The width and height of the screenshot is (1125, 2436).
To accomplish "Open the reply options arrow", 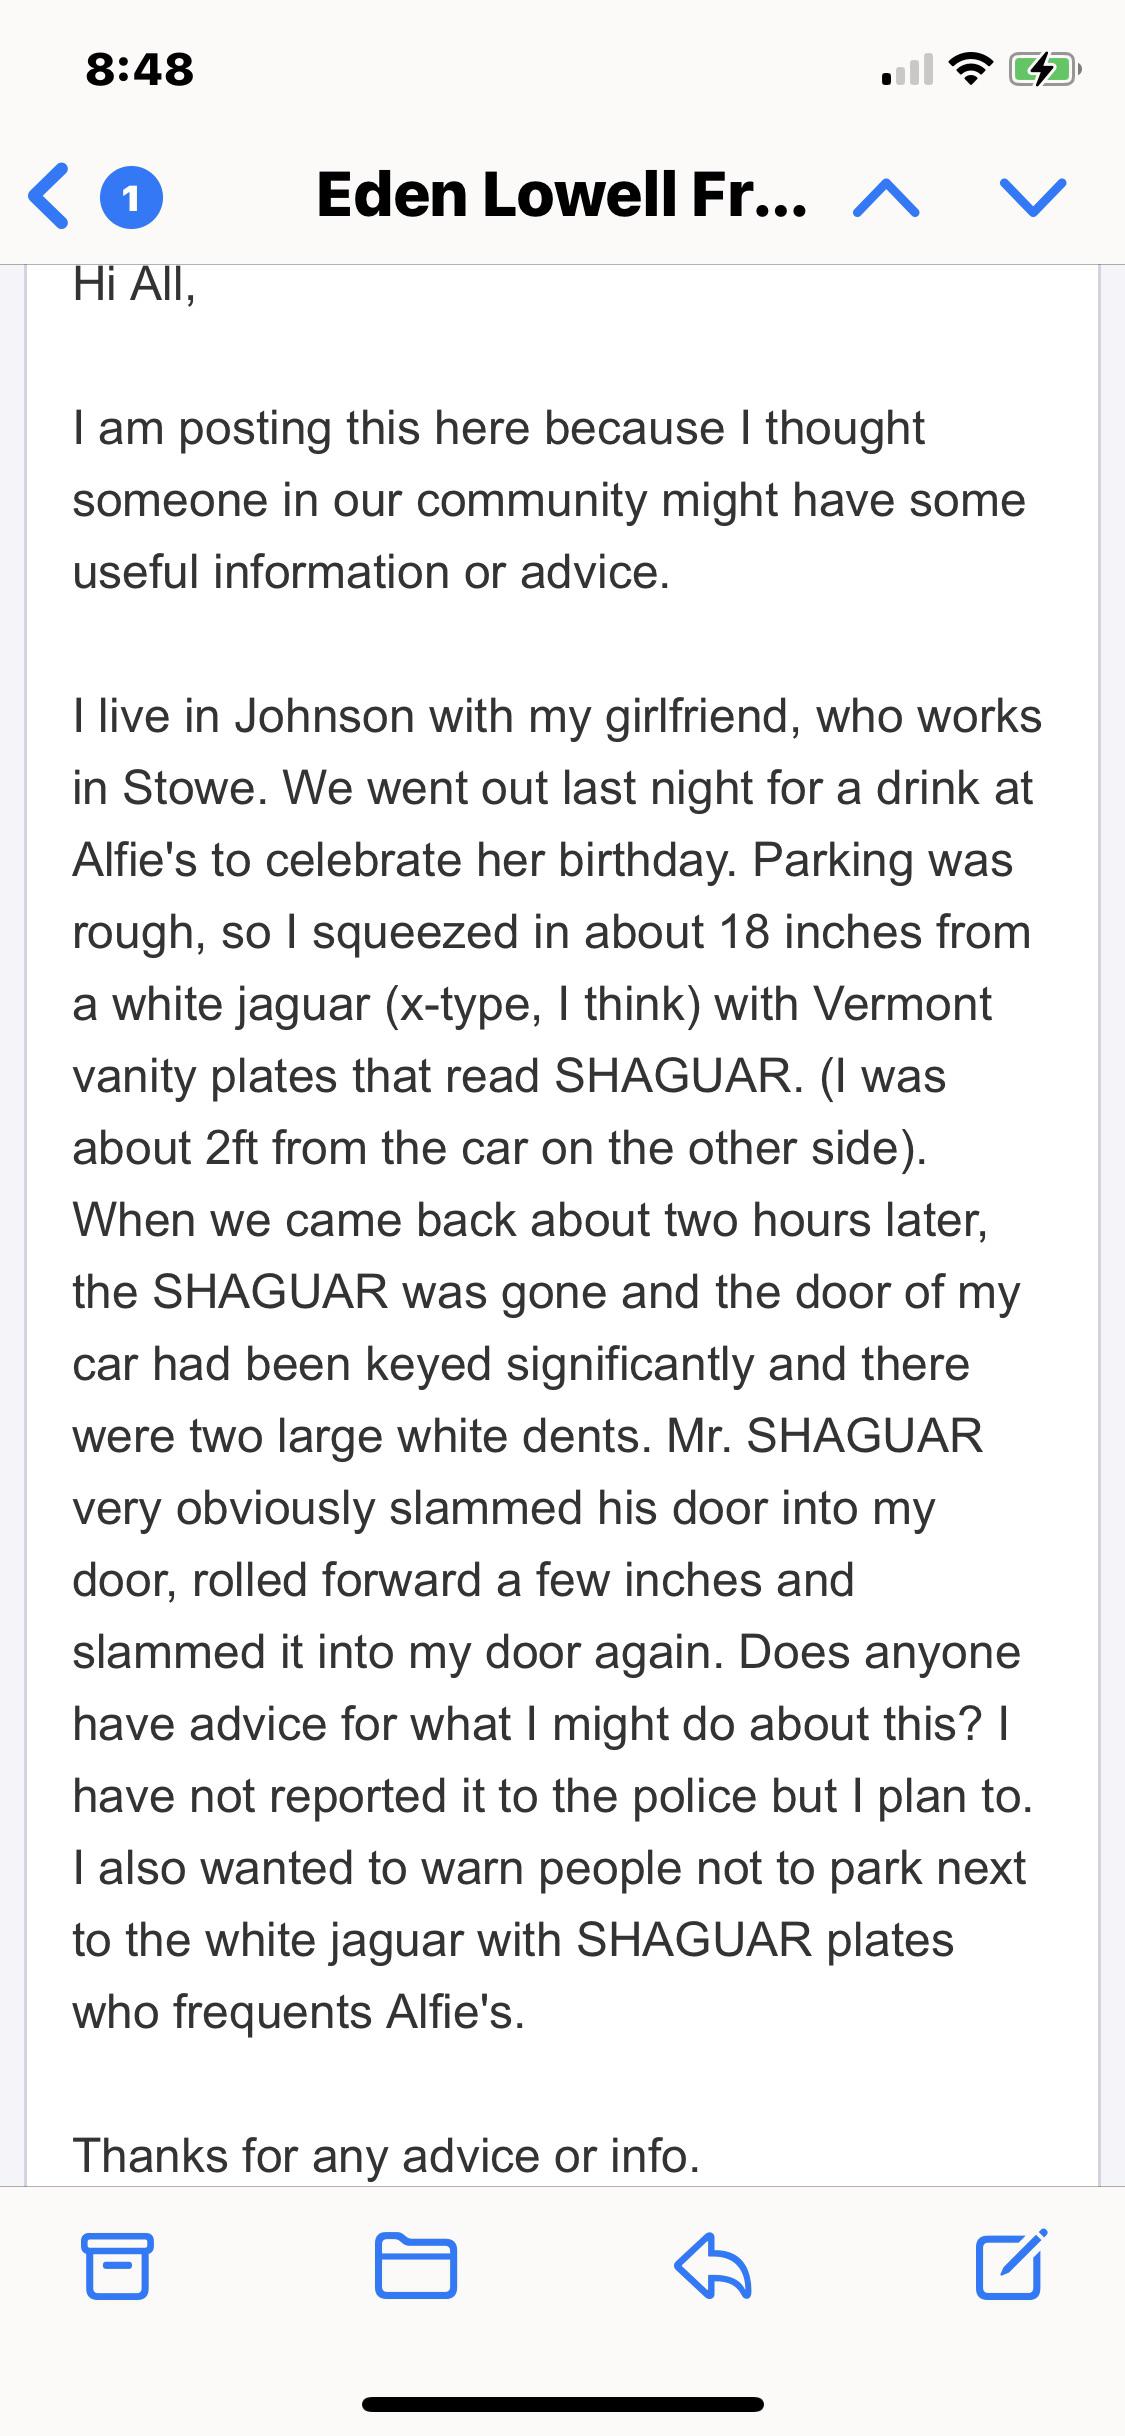I will 713,2264.
